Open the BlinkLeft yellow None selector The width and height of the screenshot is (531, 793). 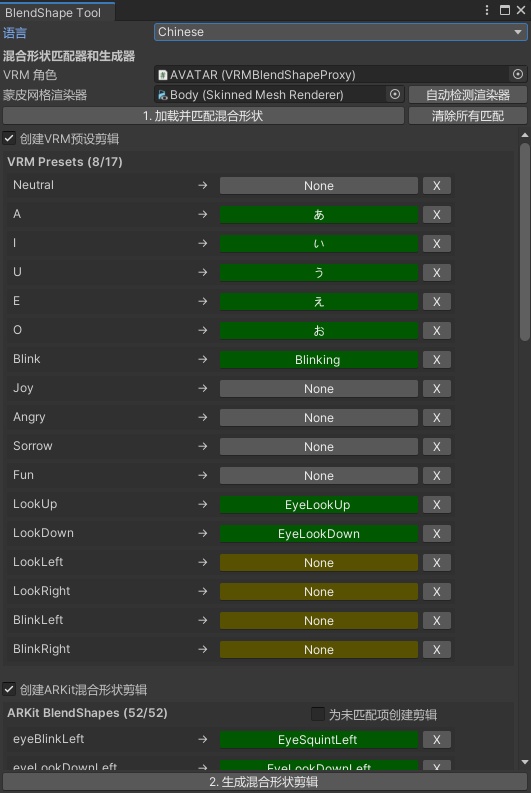[319, 621]
